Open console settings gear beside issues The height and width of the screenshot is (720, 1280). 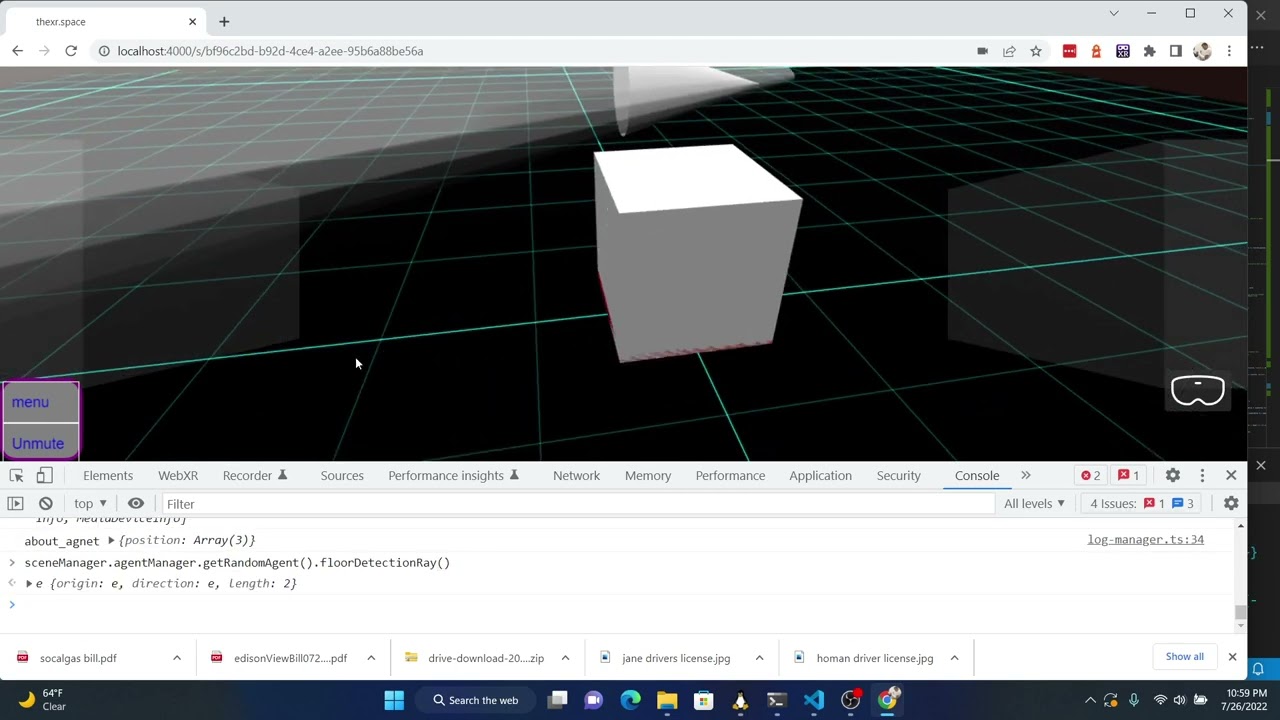click(1231, 503)
